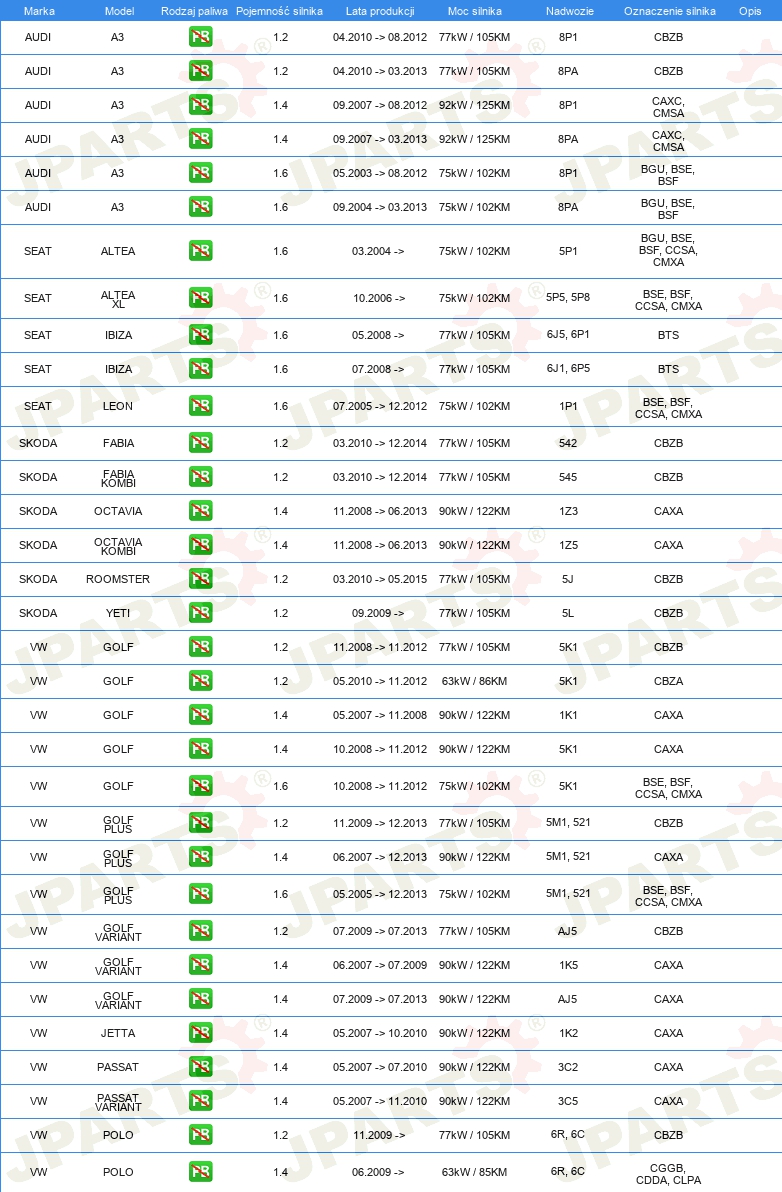Click the fuel icon for VW GOLF with CBZA engine
The width and height of the screenshot is (782, 1192).
click(201, 681)
